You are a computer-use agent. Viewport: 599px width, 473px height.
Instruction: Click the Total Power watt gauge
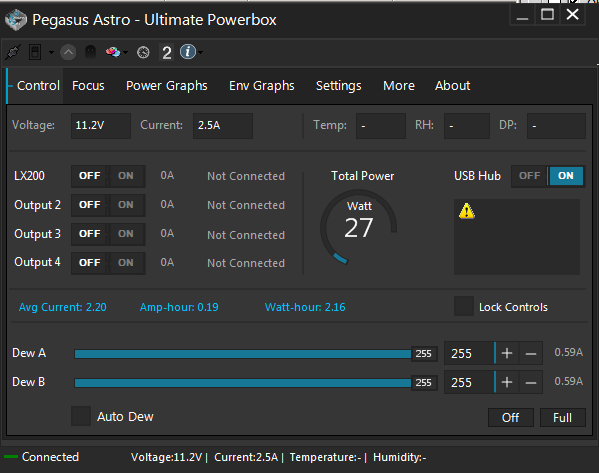point(359,228)
